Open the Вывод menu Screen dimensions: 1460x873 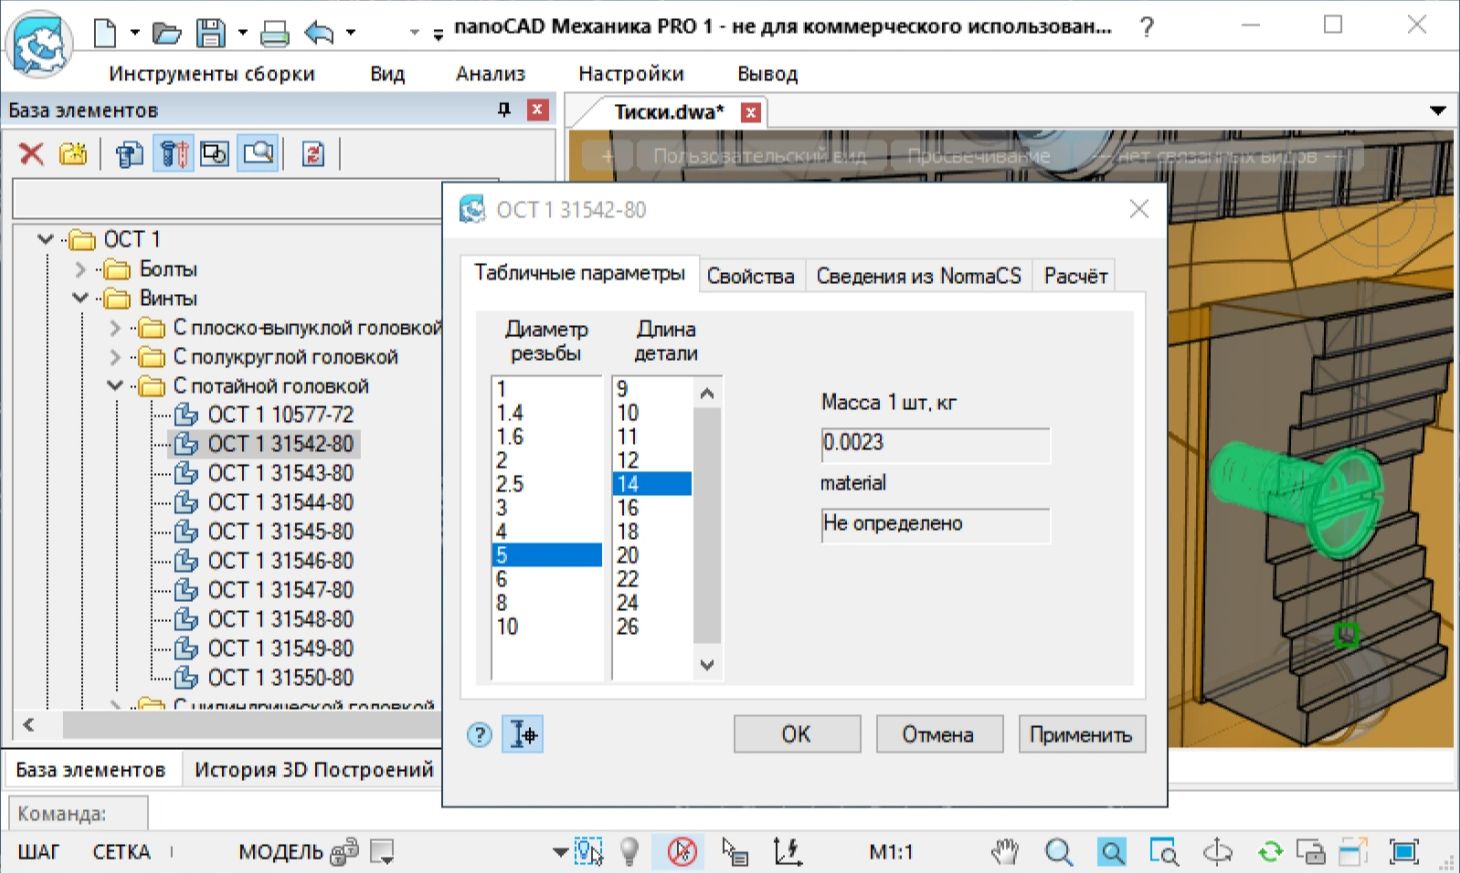coord(767,73)
